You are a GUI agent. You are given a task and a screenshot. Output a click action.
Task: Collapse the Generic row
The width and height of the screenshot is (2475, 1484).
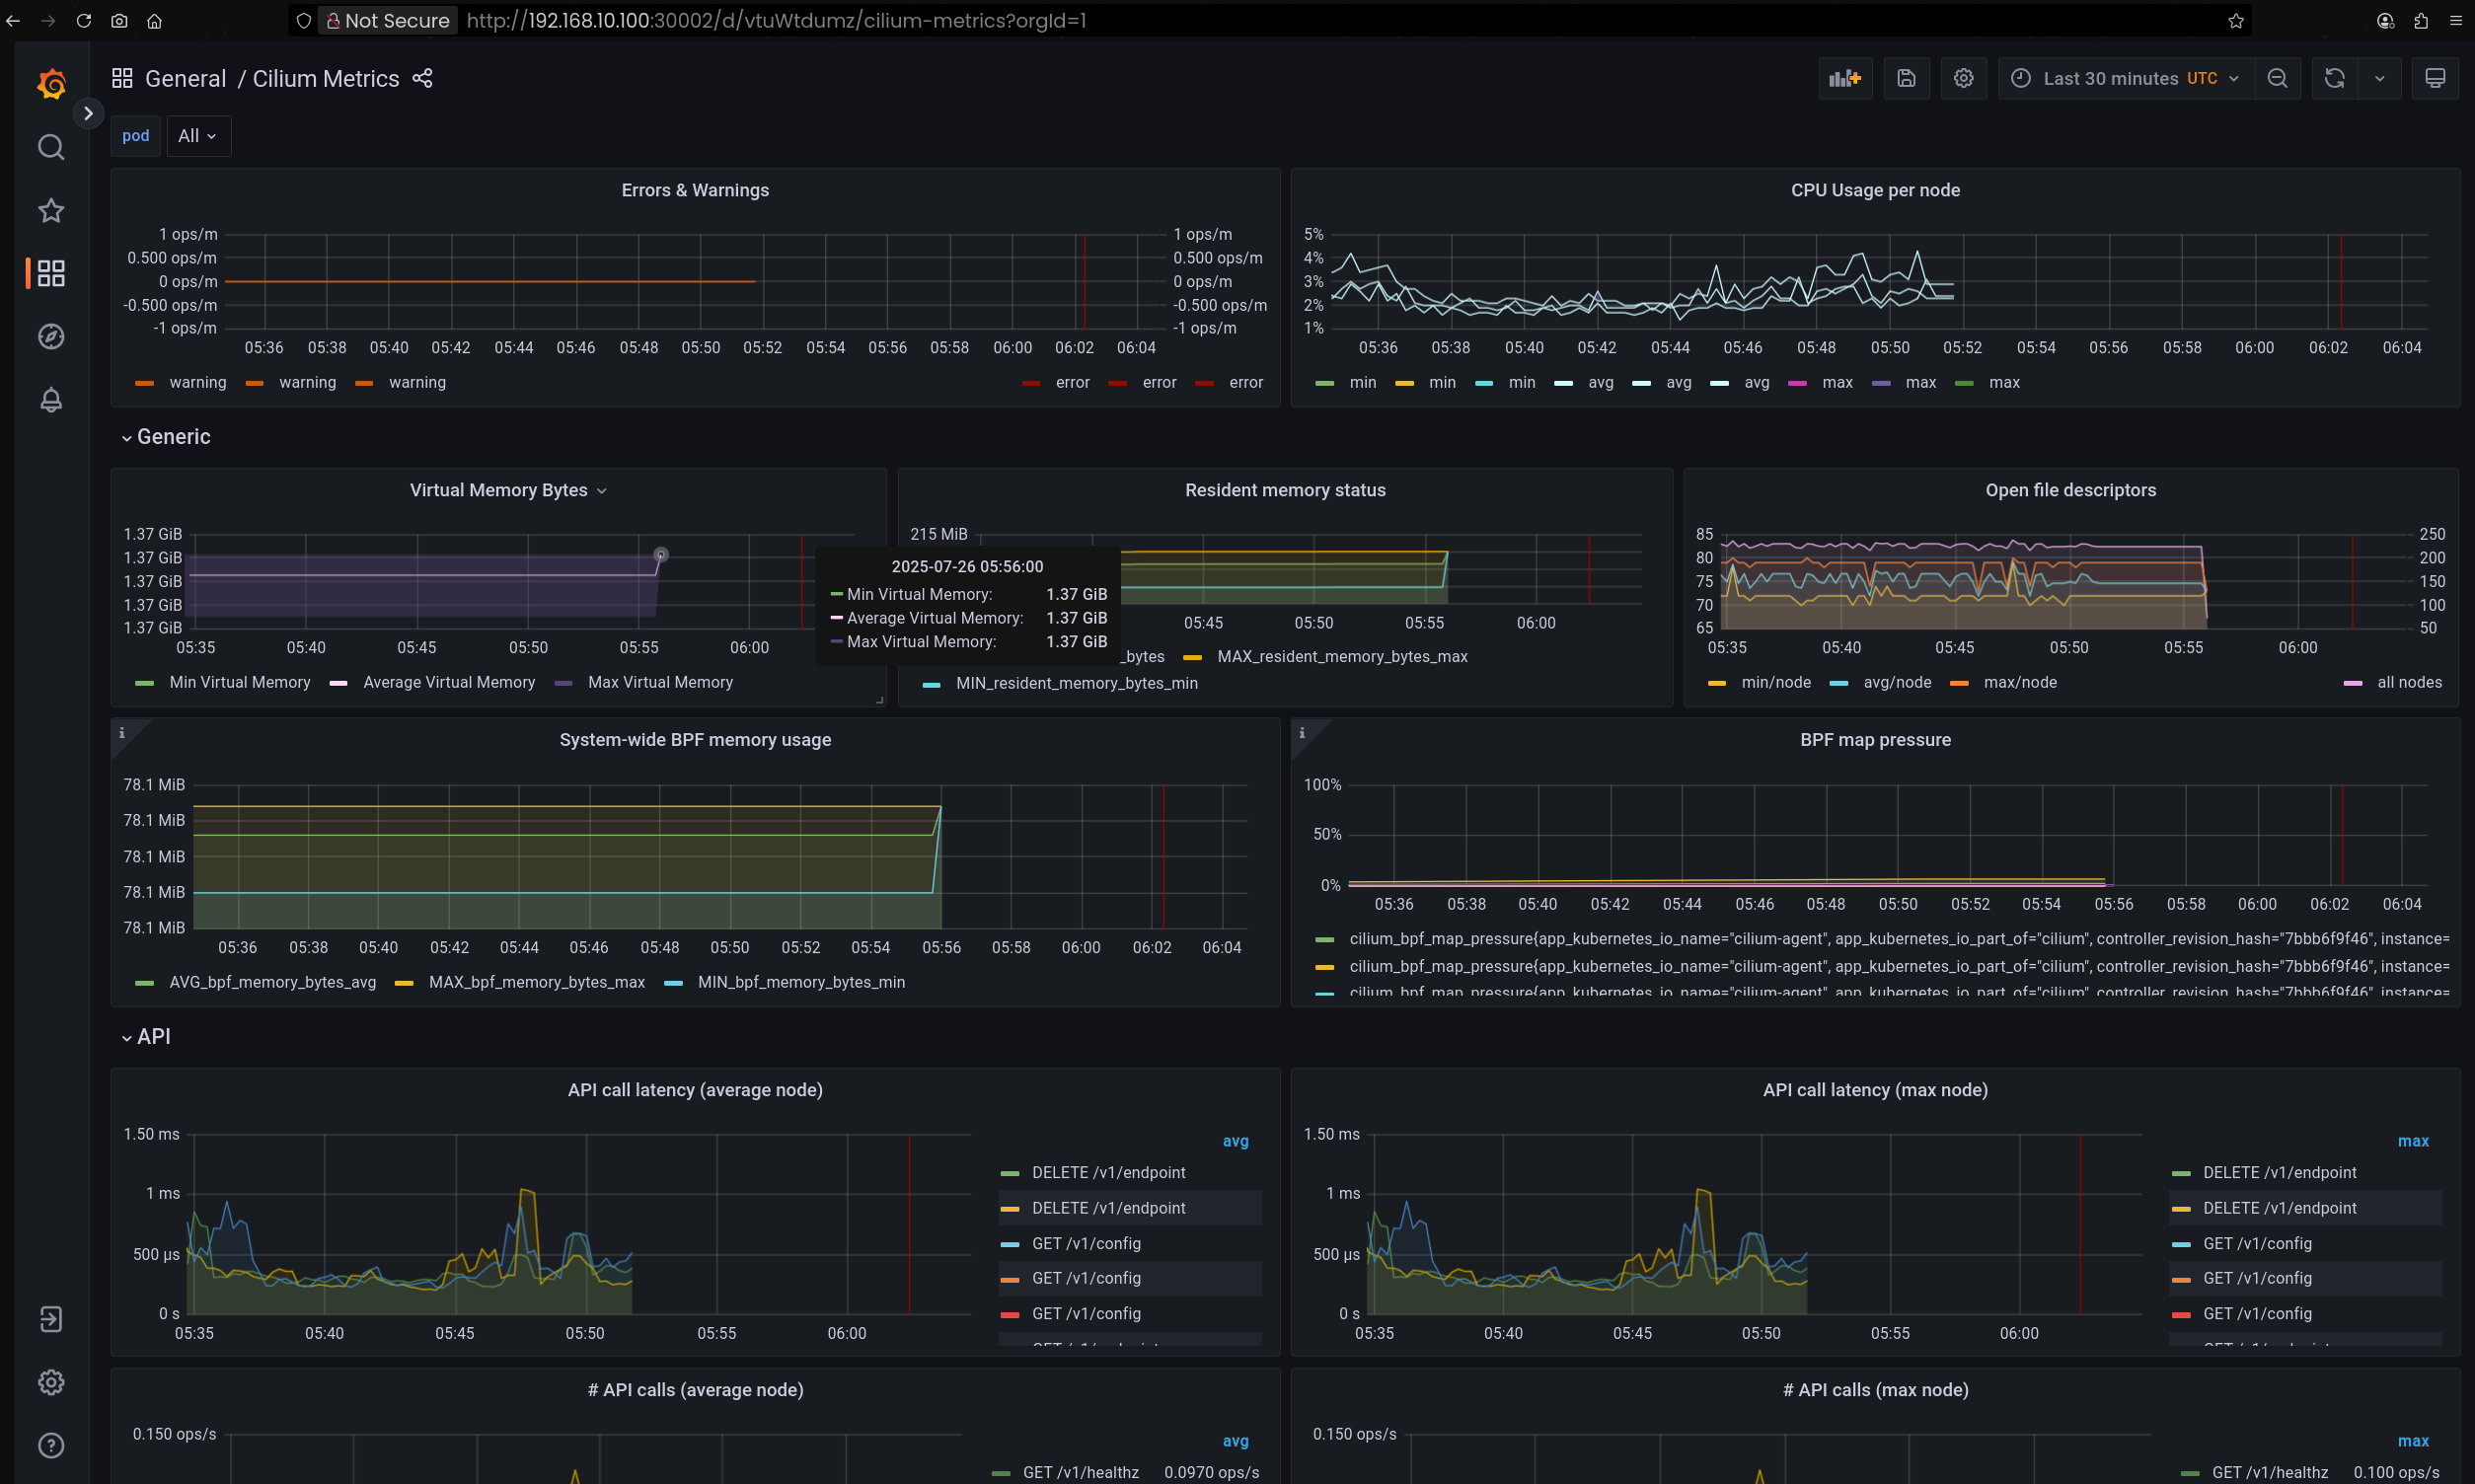click(x=166, y=437)
